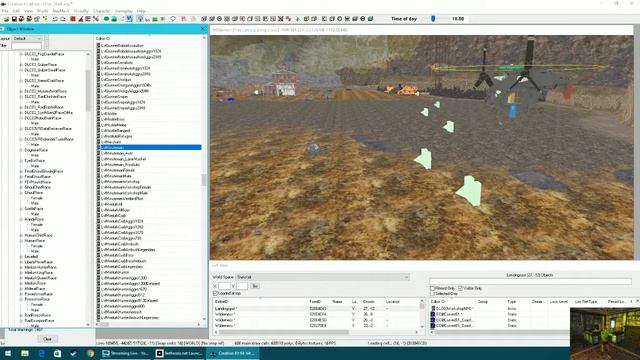Image resolution: width=640 pixels, height=360 pixels.
Task: Open the Character menu
Action: pos(102,11)
